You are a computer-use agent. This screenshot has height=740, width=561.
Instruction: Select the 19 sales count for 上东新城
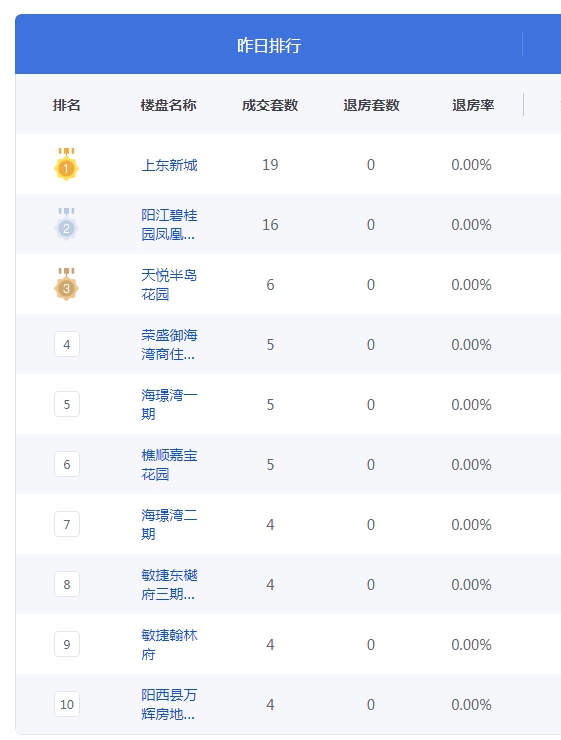tap(270, 165)
